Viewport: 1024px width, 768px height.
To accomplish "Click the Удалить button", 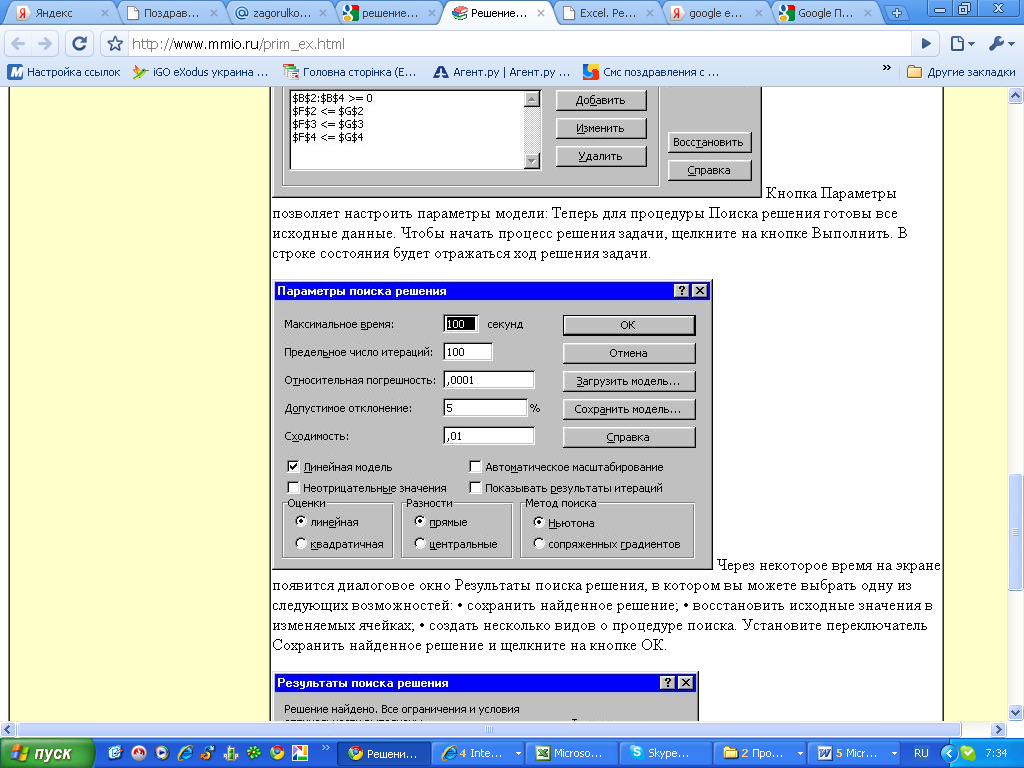I will [x=601, y=156].
